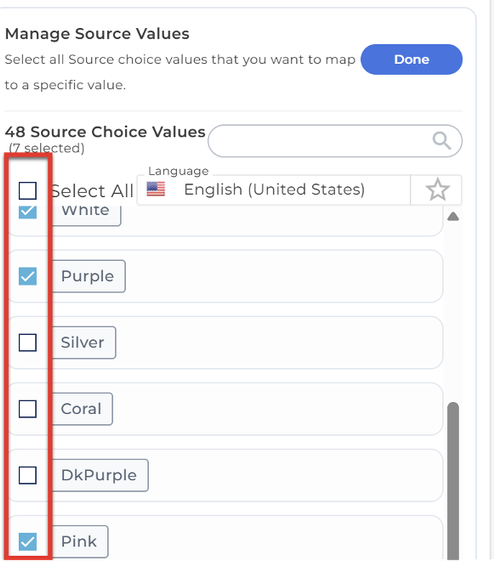Viewport: 495px width, 561px height.
Task: Click the search magnifier icon
Action: (x=442, y=141)
